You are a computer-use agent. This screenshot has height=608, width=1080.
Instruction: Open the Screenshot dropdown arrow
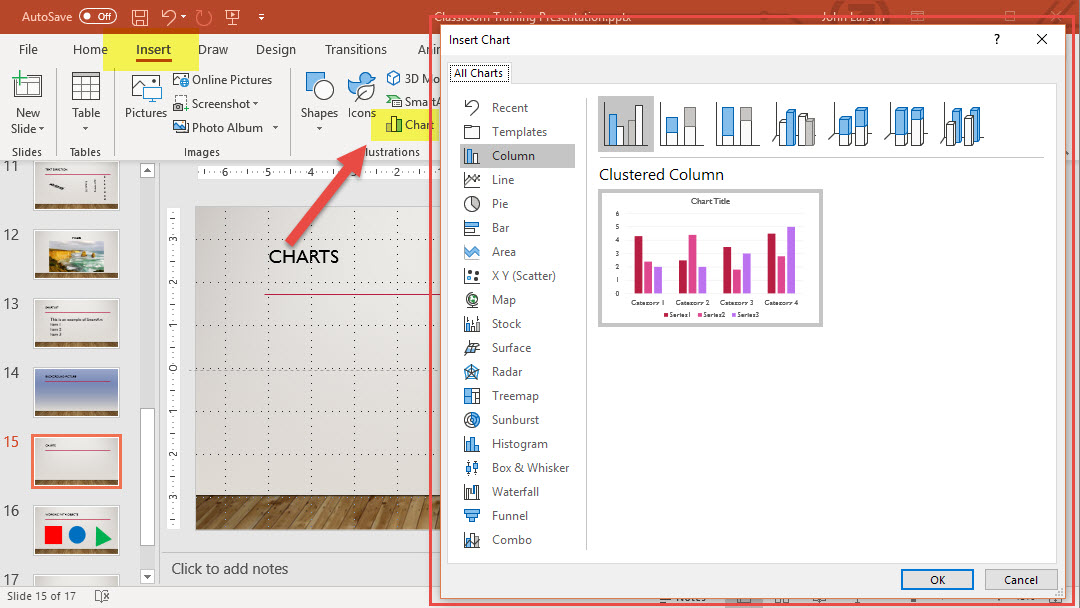[x=256, y=104]
